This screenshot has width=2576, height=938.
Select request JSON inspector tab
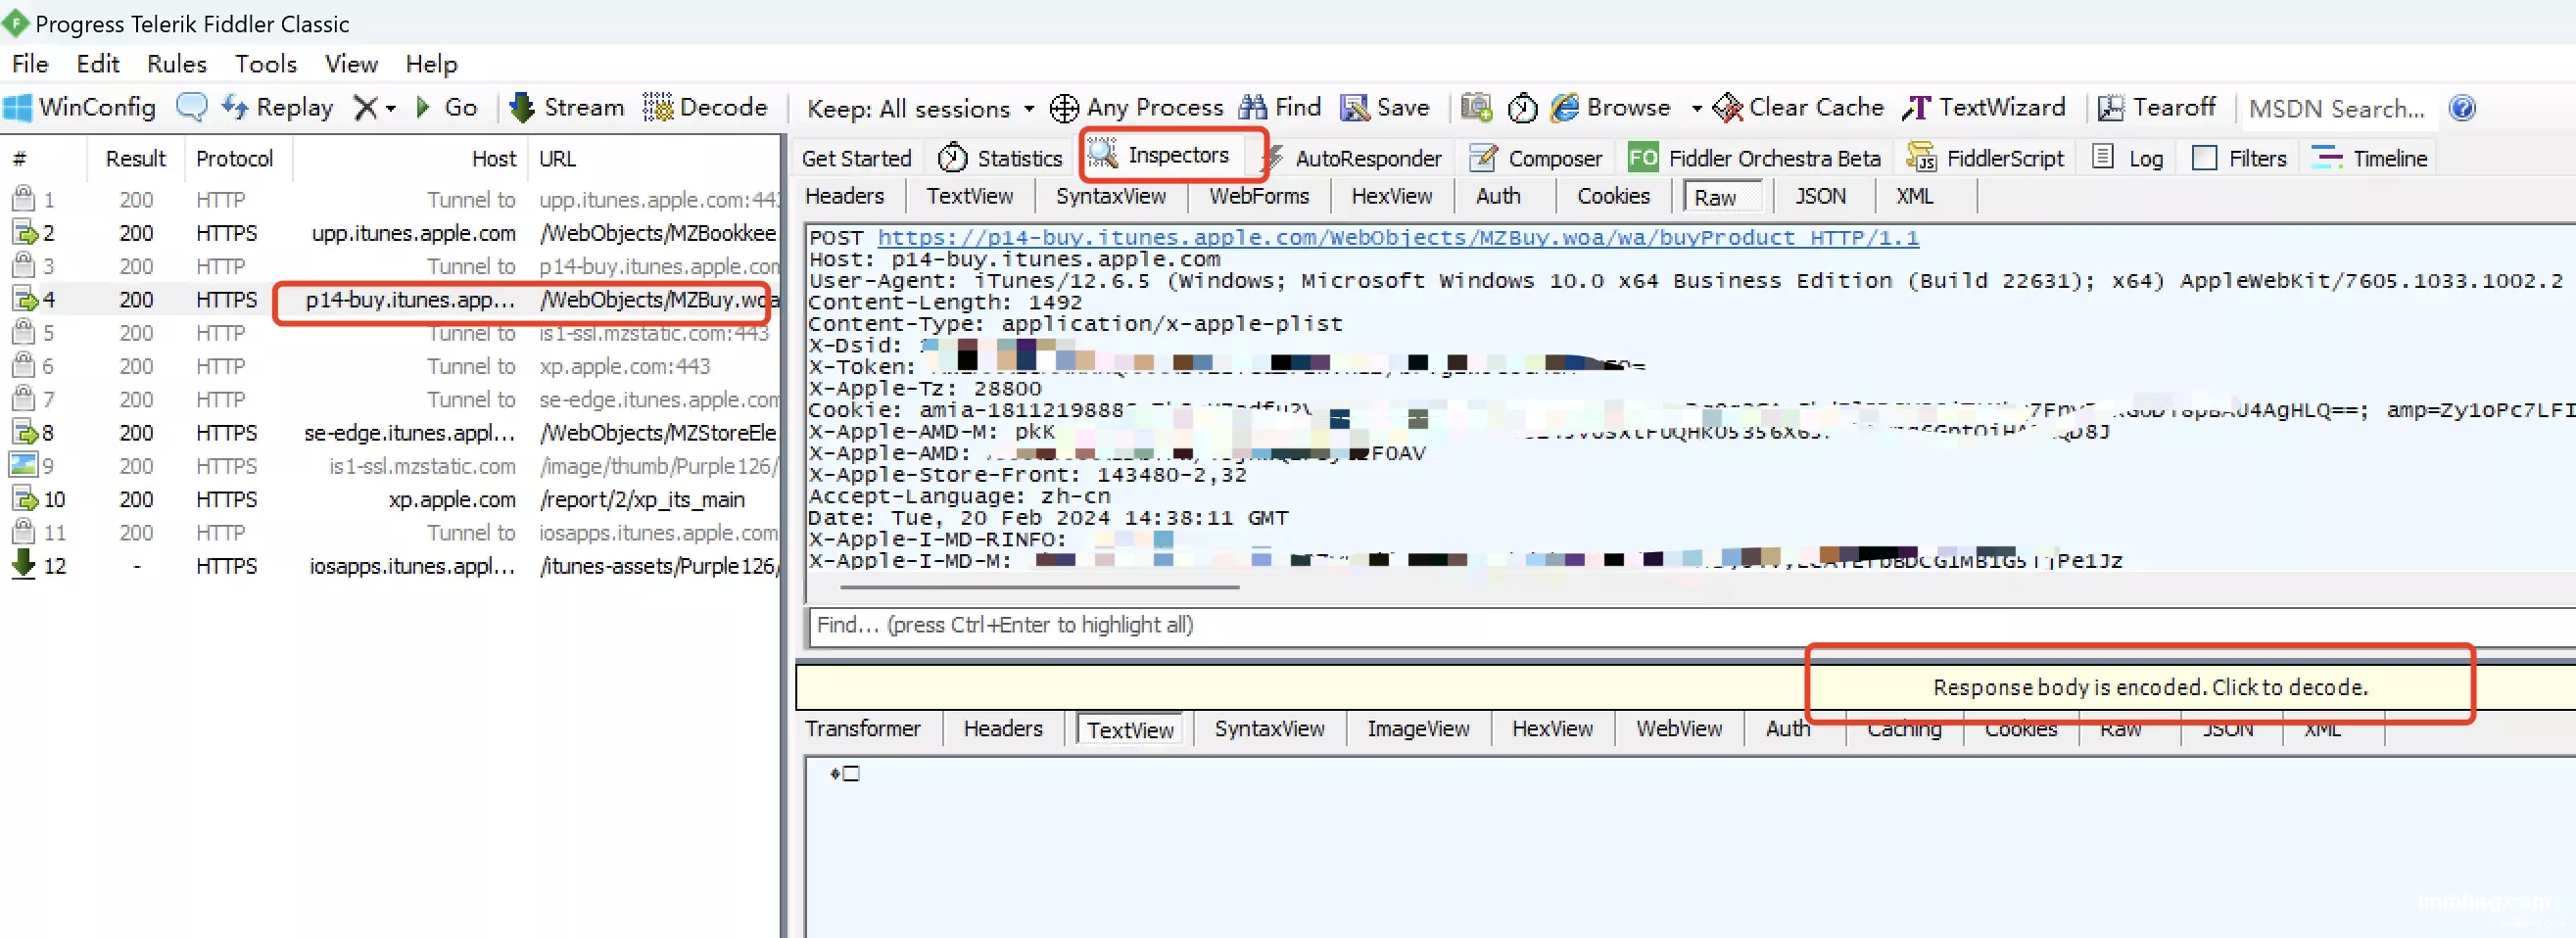(x=1819, y=196)
